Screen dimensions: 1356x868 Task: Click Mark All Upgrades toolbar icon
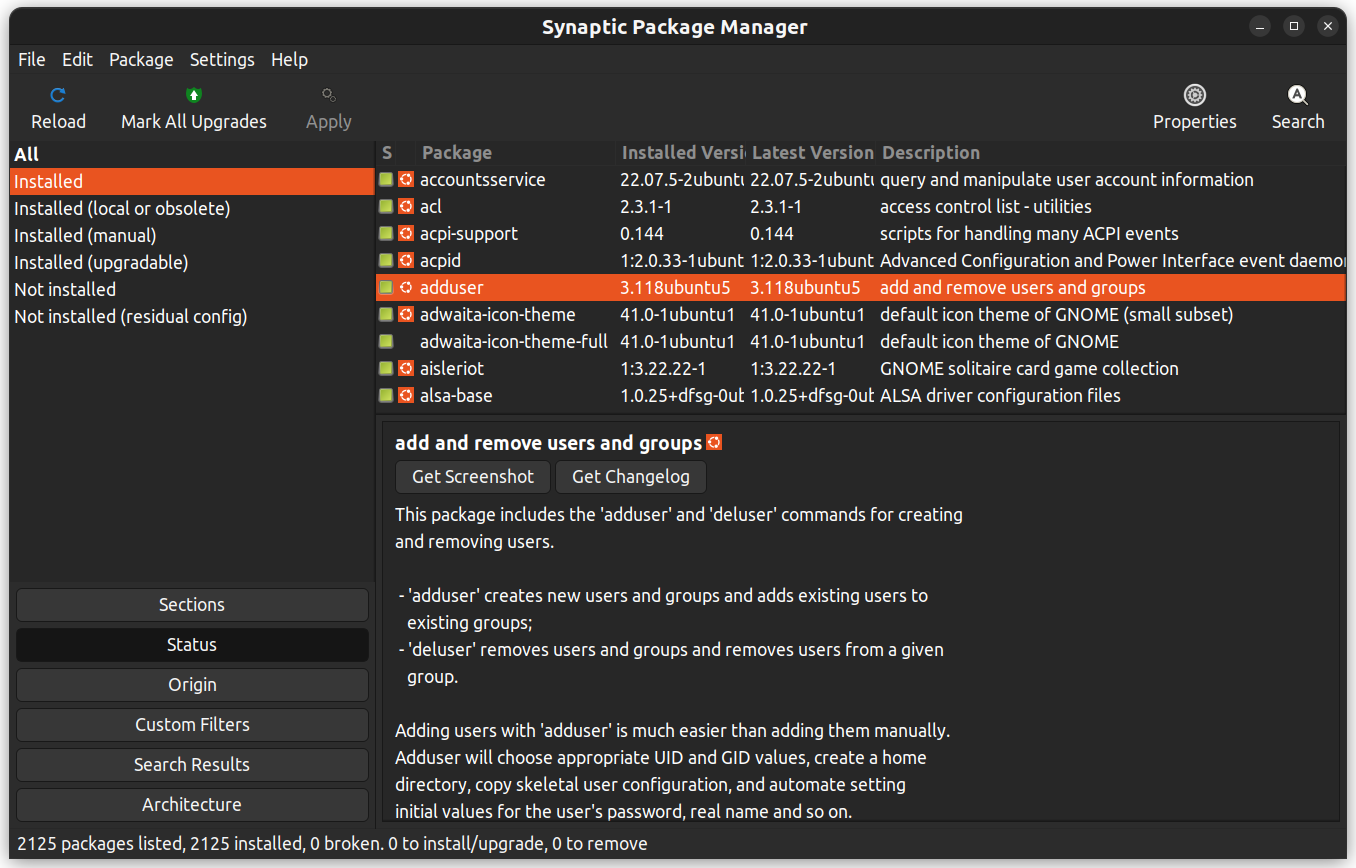(194, 96)
